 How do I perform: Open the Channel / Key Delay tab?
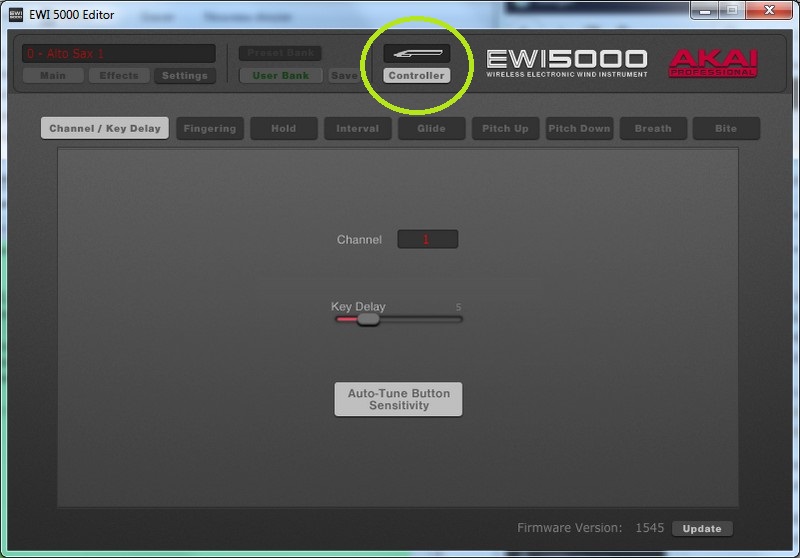[105, 129]
